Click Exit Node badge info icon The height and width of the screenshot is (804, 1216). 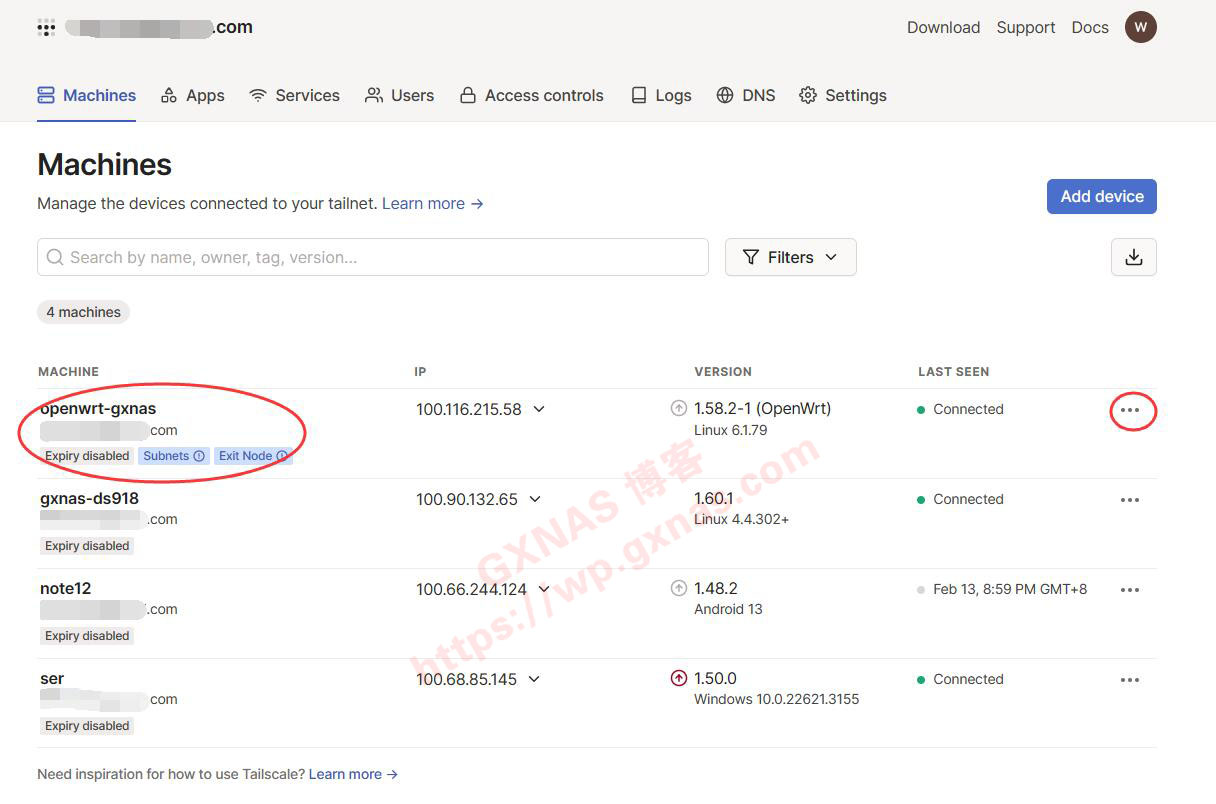point(282,456)
